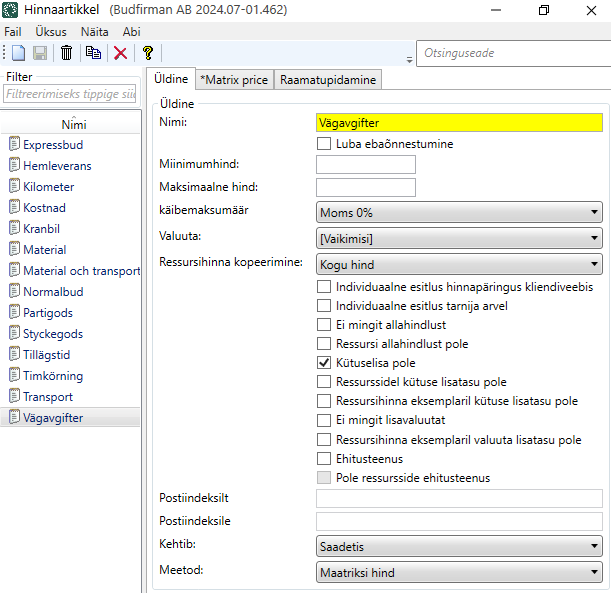Image resolution: width=611 pixels, height=593 pixels.
Task: Enable the Luba ebaõnnestumine checkbox
Action: tap(324, 144)
